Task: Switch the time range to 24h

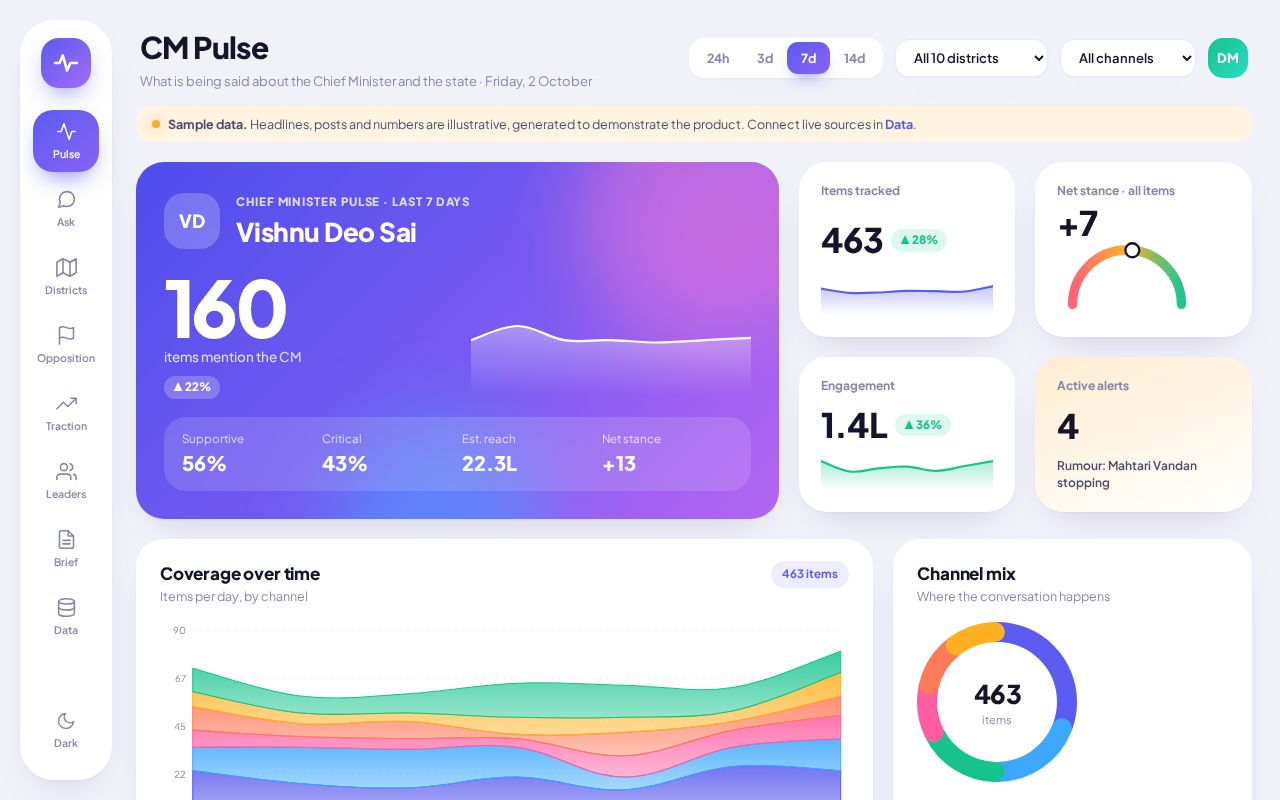Action: [718, 58]
